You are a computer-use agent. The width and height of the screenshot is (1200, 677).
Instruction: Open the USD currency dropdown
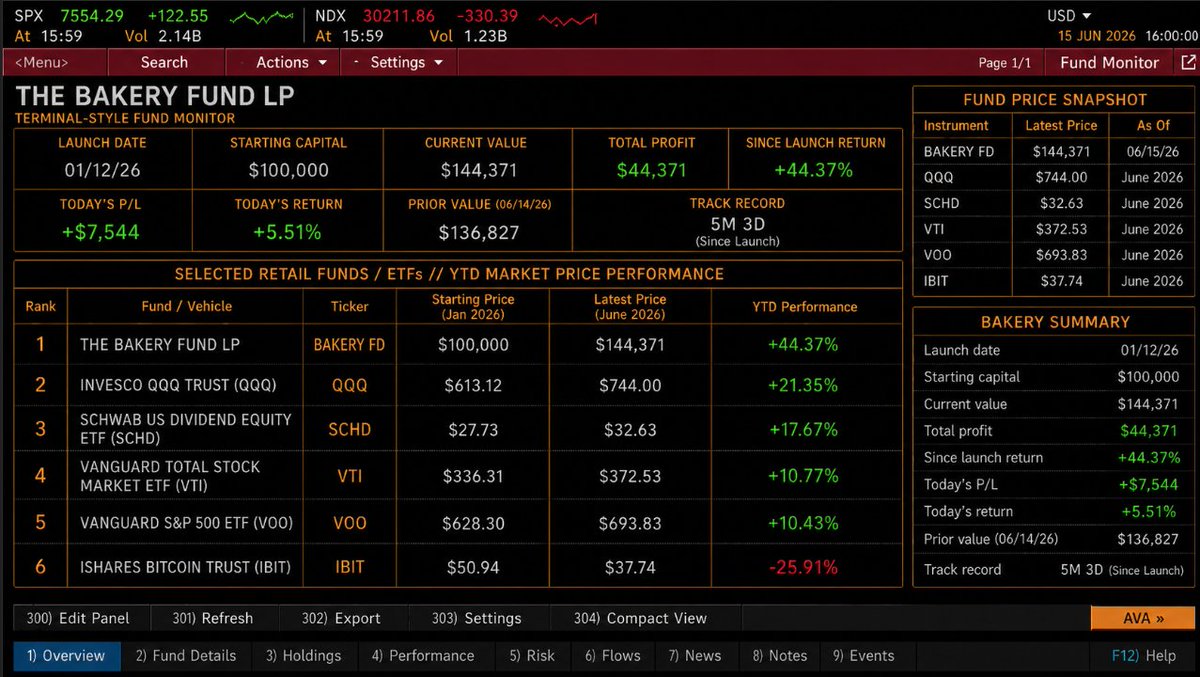point(1069,16)
